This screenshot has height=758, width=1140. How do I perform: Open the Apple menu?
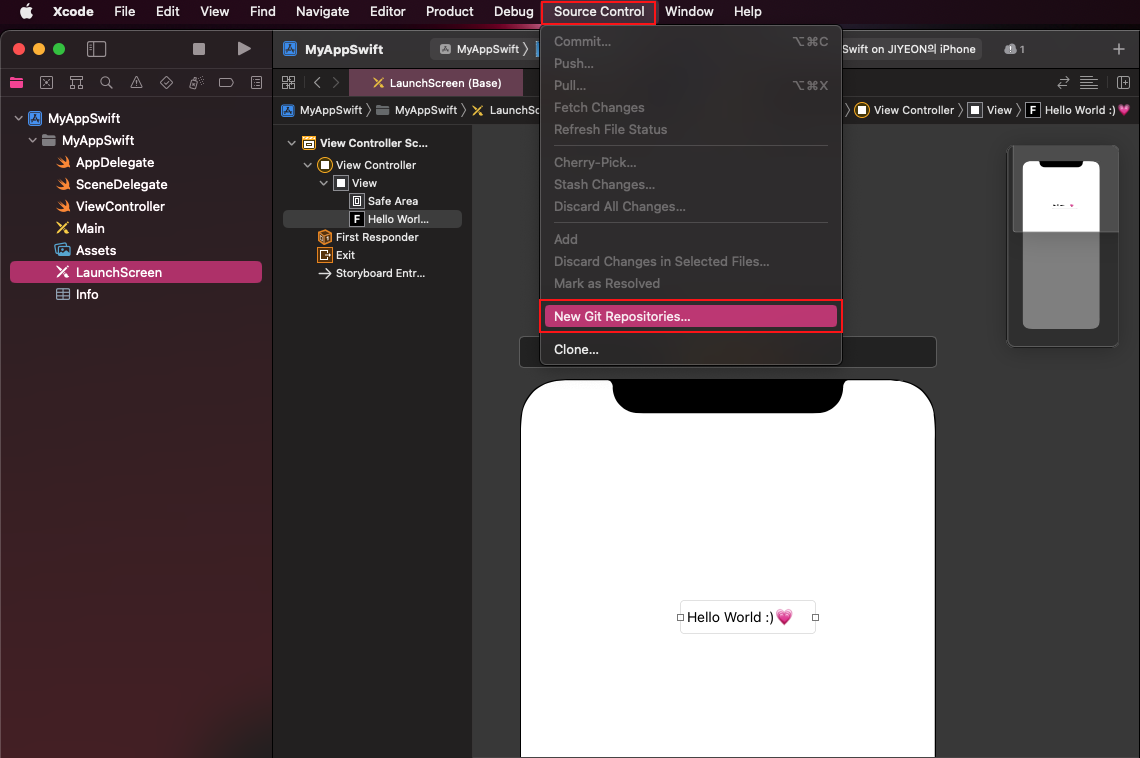(26, 12)
